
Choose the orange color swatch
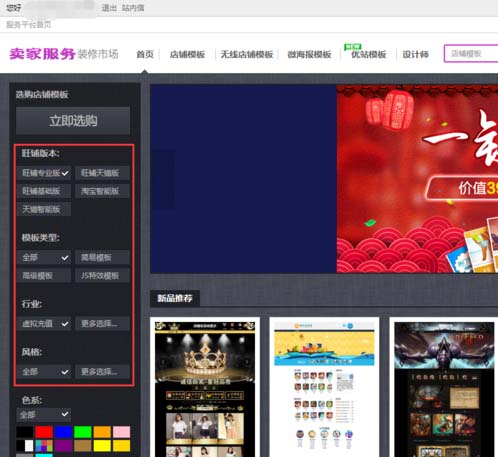tap(102, 432)
